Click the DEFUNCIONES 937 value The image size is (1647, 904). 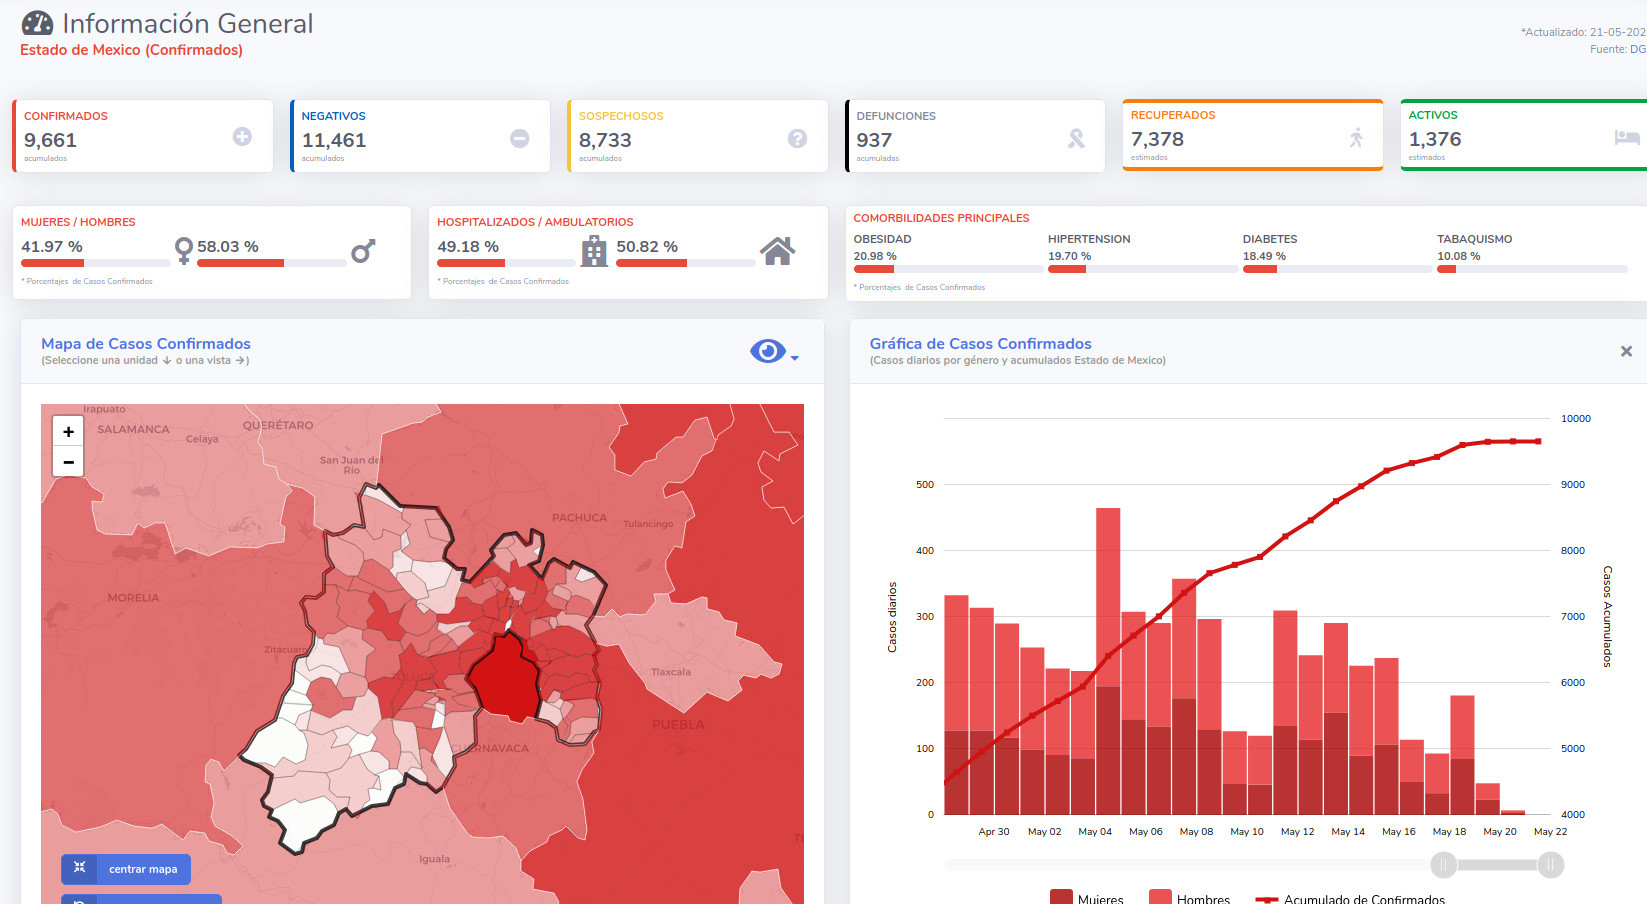pos(874,141)
